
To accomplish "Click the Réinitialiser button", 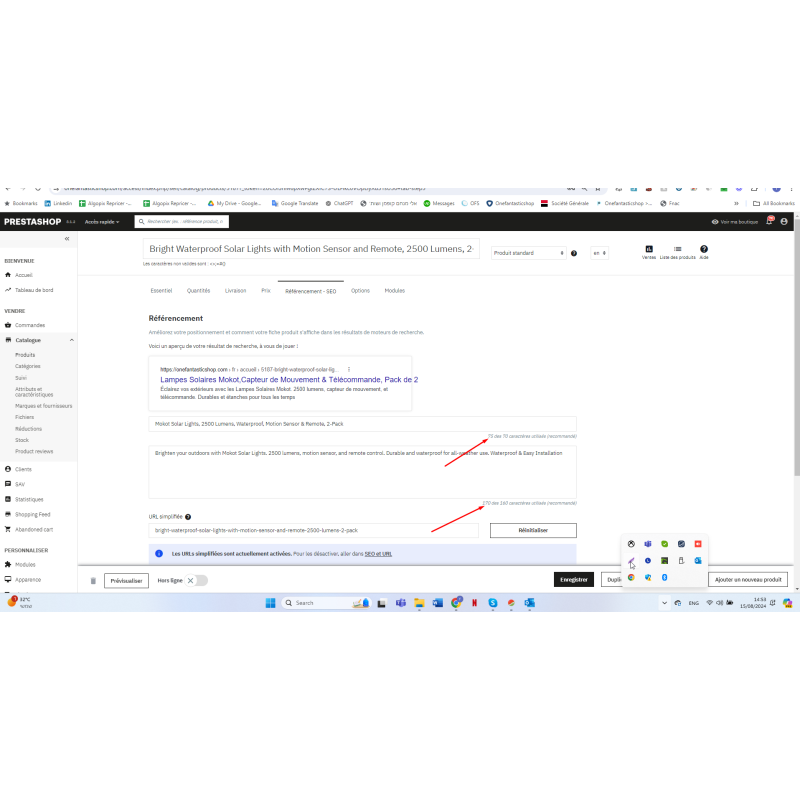I will [x=533, y=530].
